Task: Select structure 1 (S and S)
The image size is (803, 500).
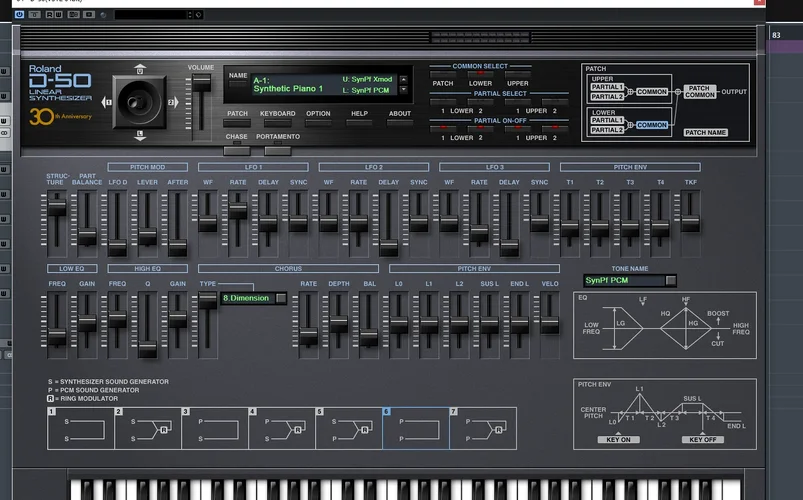Action: pos(81,428)
